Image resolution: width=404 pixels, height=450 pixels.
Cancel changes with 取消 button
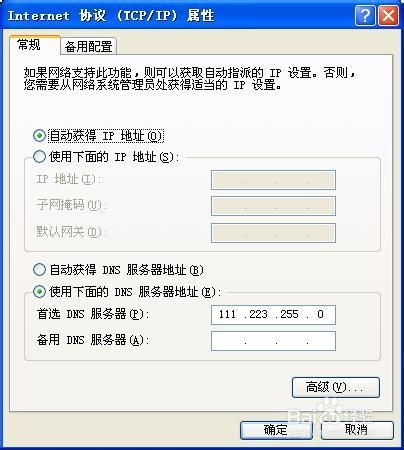(357, 430)
